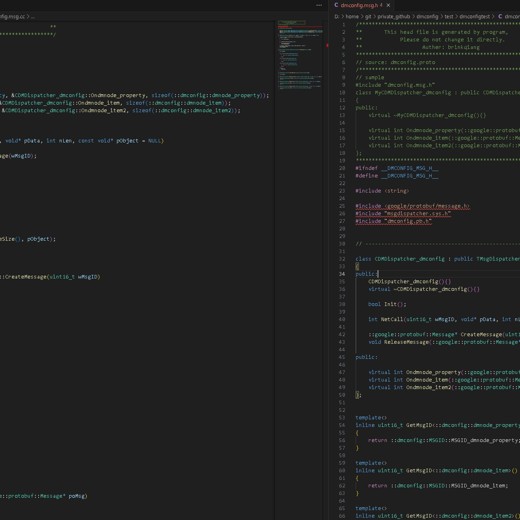This screenshot has height=520, width=520.
Task: Click 'CreateMessage' declaration on line 42
Action: [x=481, y=334]
